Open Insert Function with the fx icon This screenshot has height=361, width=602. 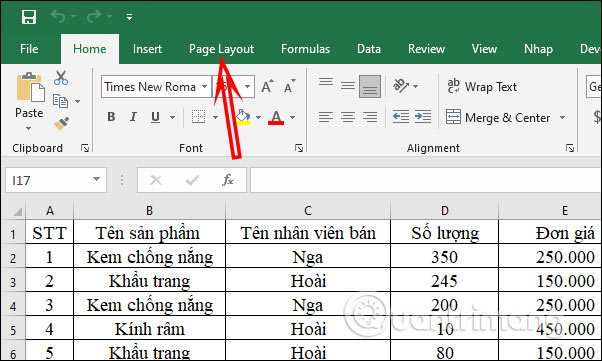click(x=228, y=180)
